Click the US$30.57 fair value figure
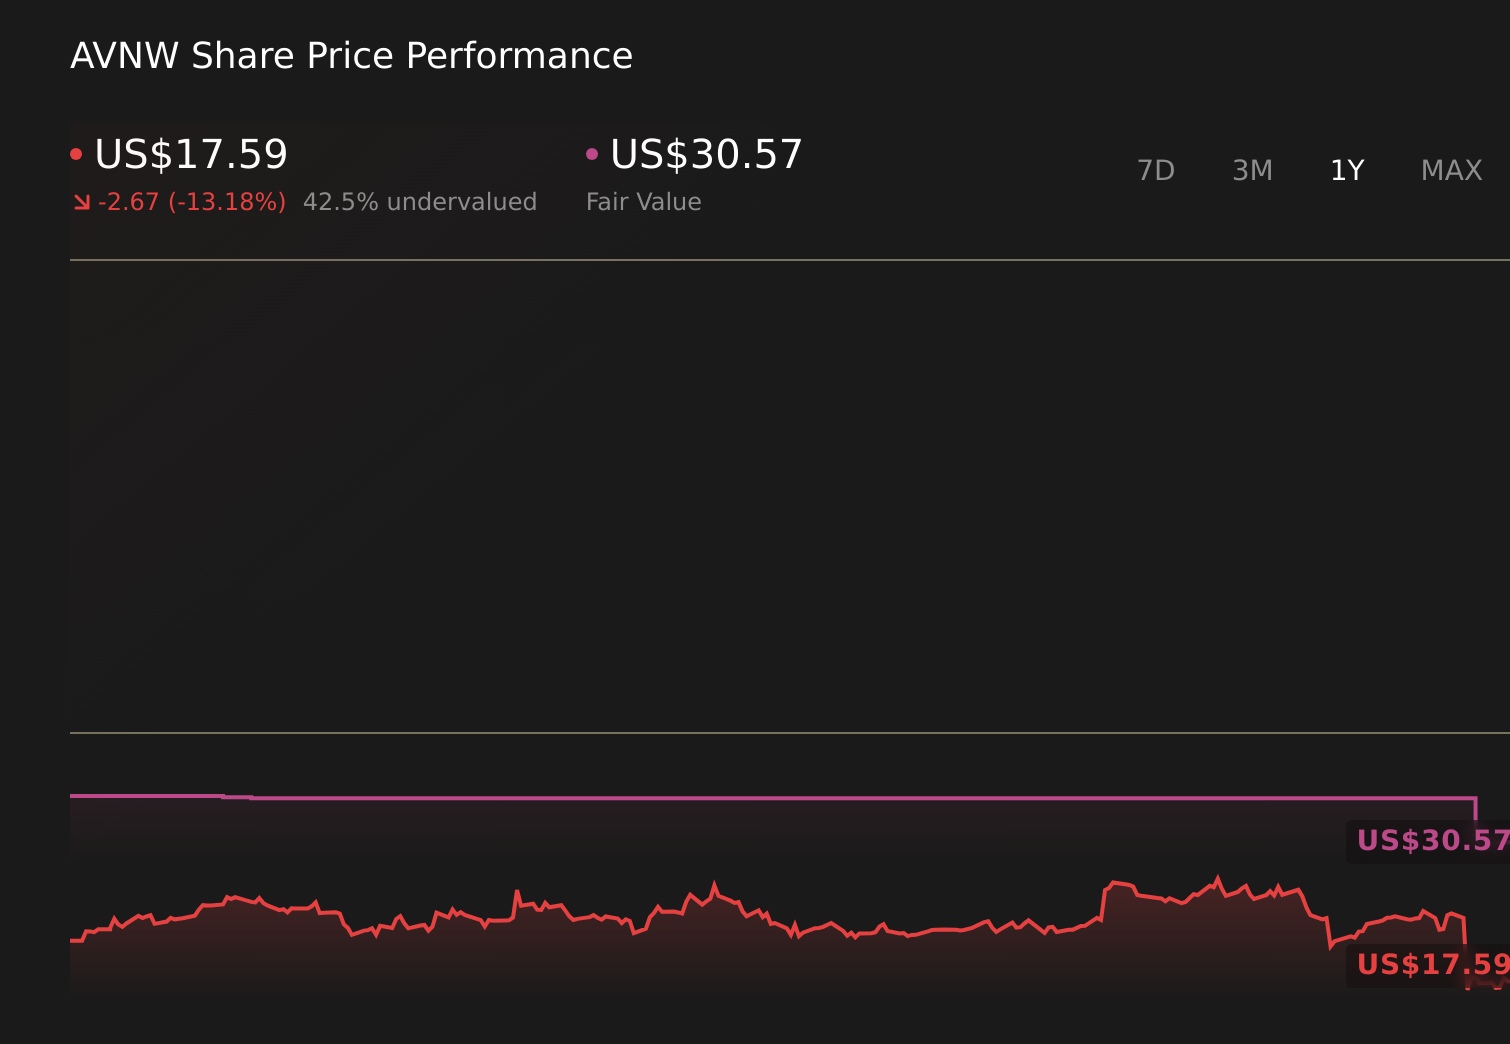Viewport: 1510px width, 1044px height. pyautogui.click(x=706, y=155)
